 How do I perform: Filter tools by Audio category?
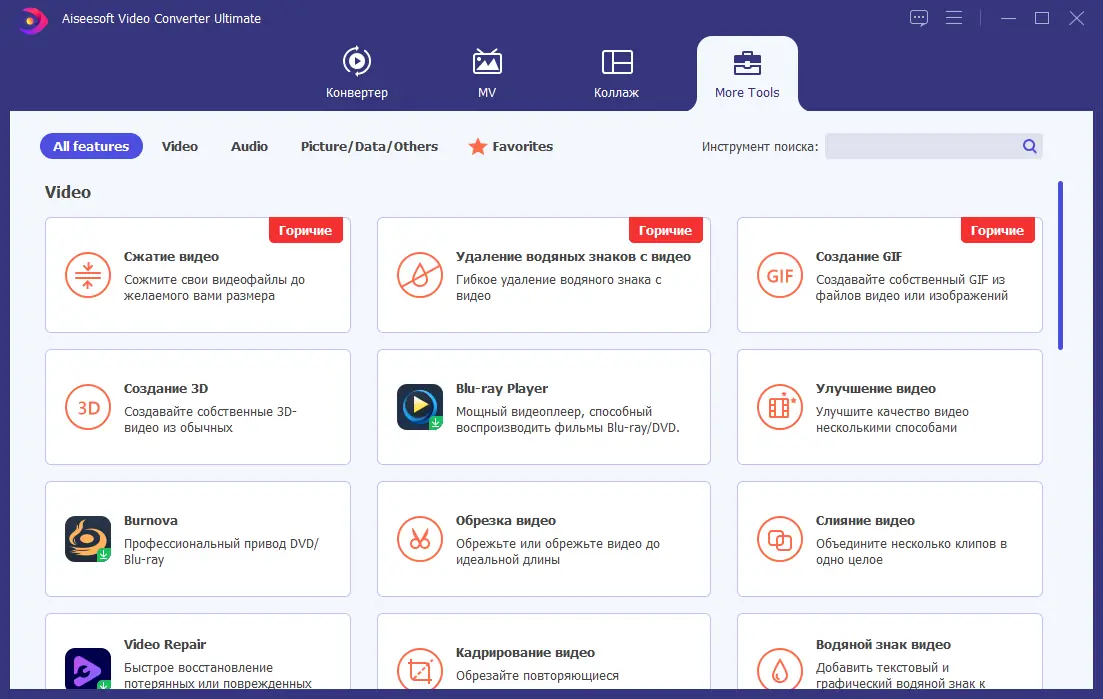(x=249, y=146)
